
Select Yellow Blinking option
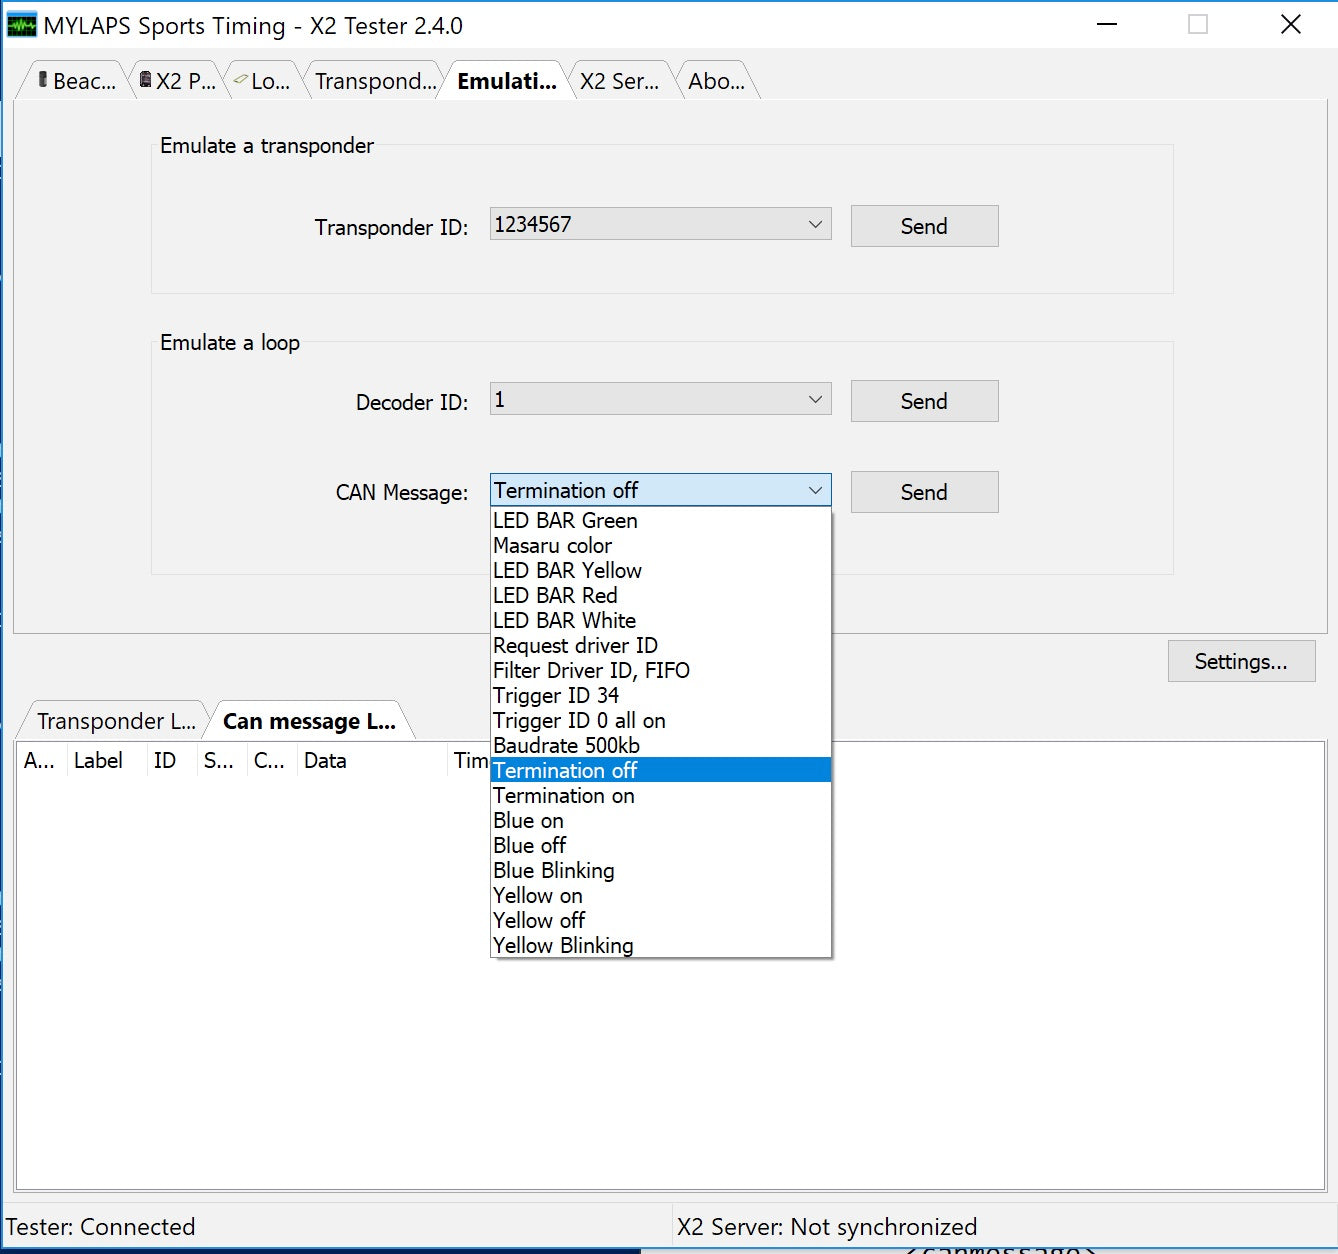tap(563, 945)
